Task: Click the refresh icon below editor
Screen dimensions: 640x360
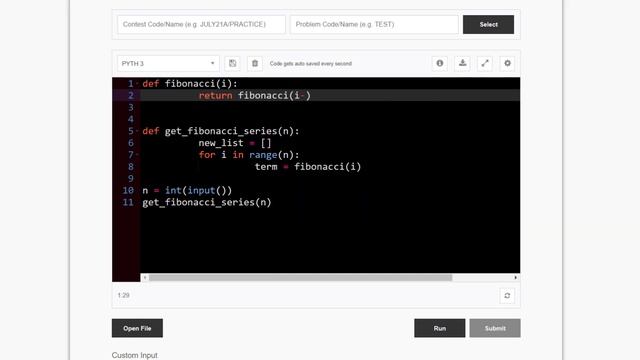Action: coord(507,296)
